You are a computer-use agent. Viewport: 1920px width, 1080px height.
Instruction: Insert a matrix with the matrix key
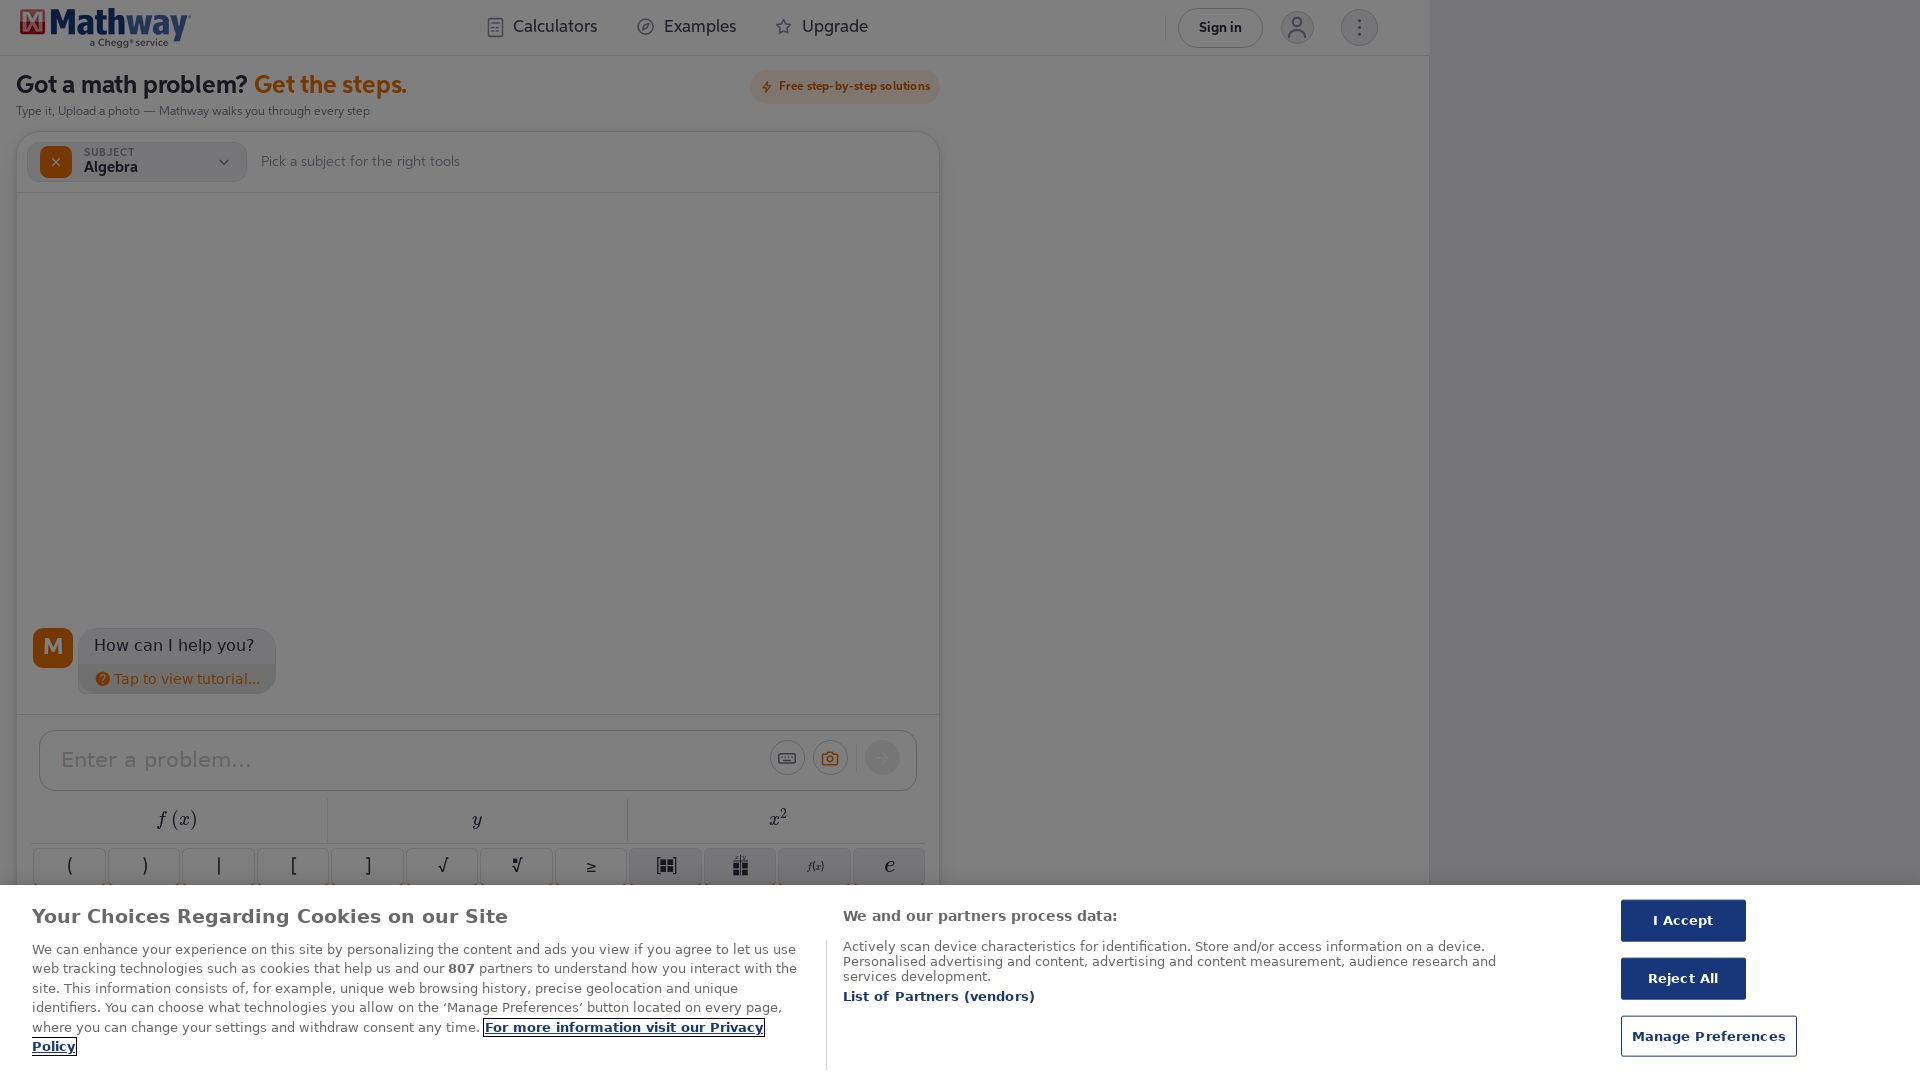click(x=666, y=866)
